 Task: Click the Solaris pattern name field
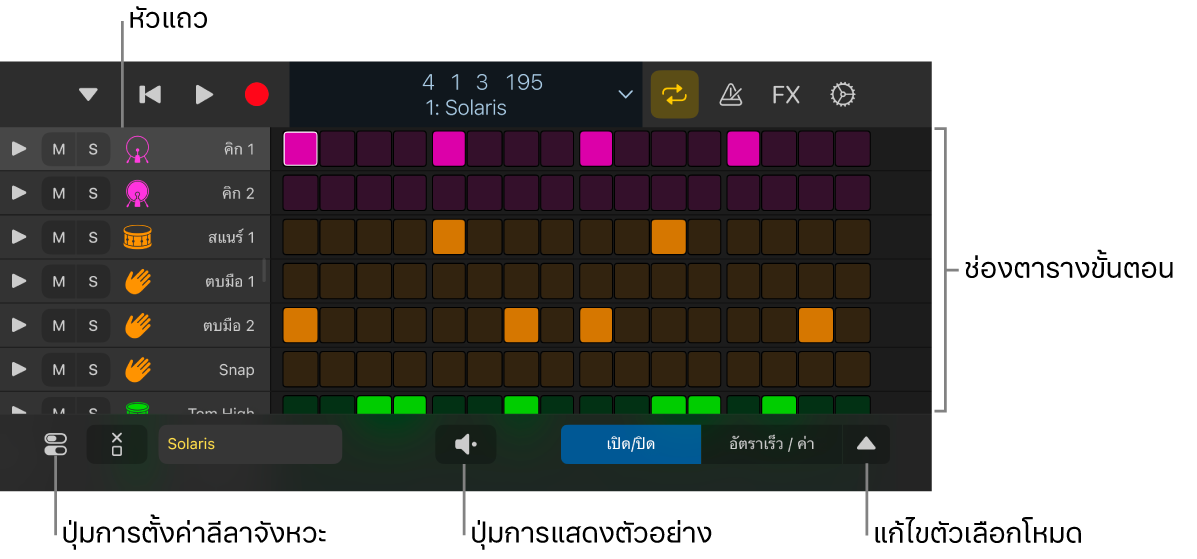coord(250,445)
